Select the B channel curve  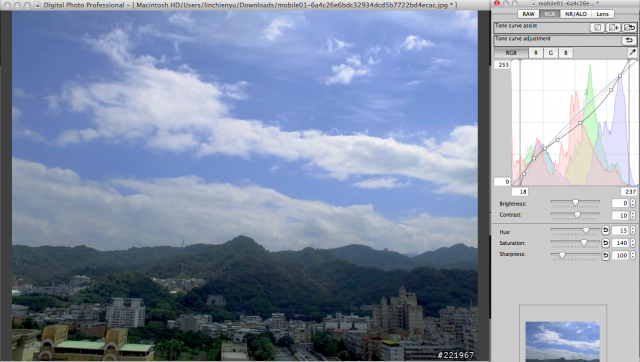[566, 53]
